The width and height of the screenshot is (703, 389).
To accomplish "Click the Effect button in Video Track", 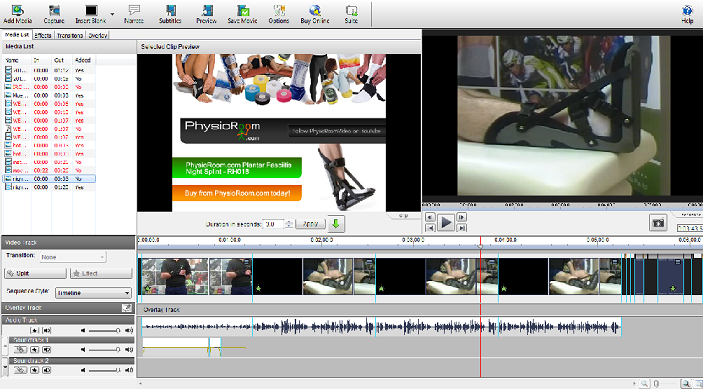I will click(x=101, y=273).
